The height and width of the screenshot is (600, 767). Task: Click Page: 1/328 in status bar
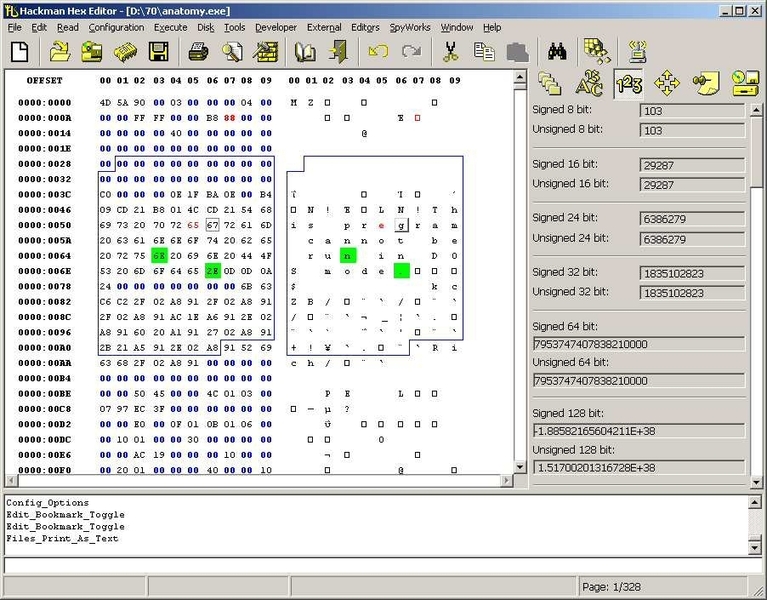pyautogui.click(x=611, y=587)
